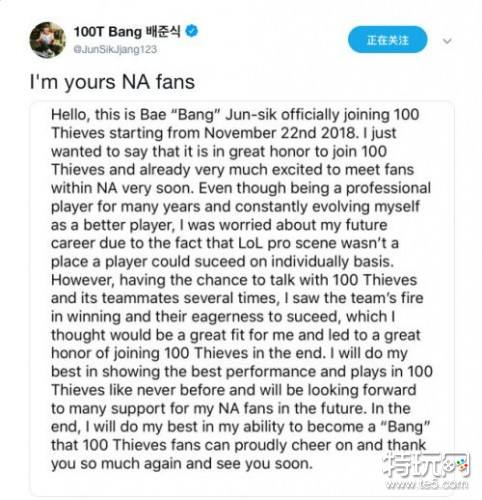
Task: Click the line starting "However, having the chance"
Action: pyautogui.click(x=234, y=280)
